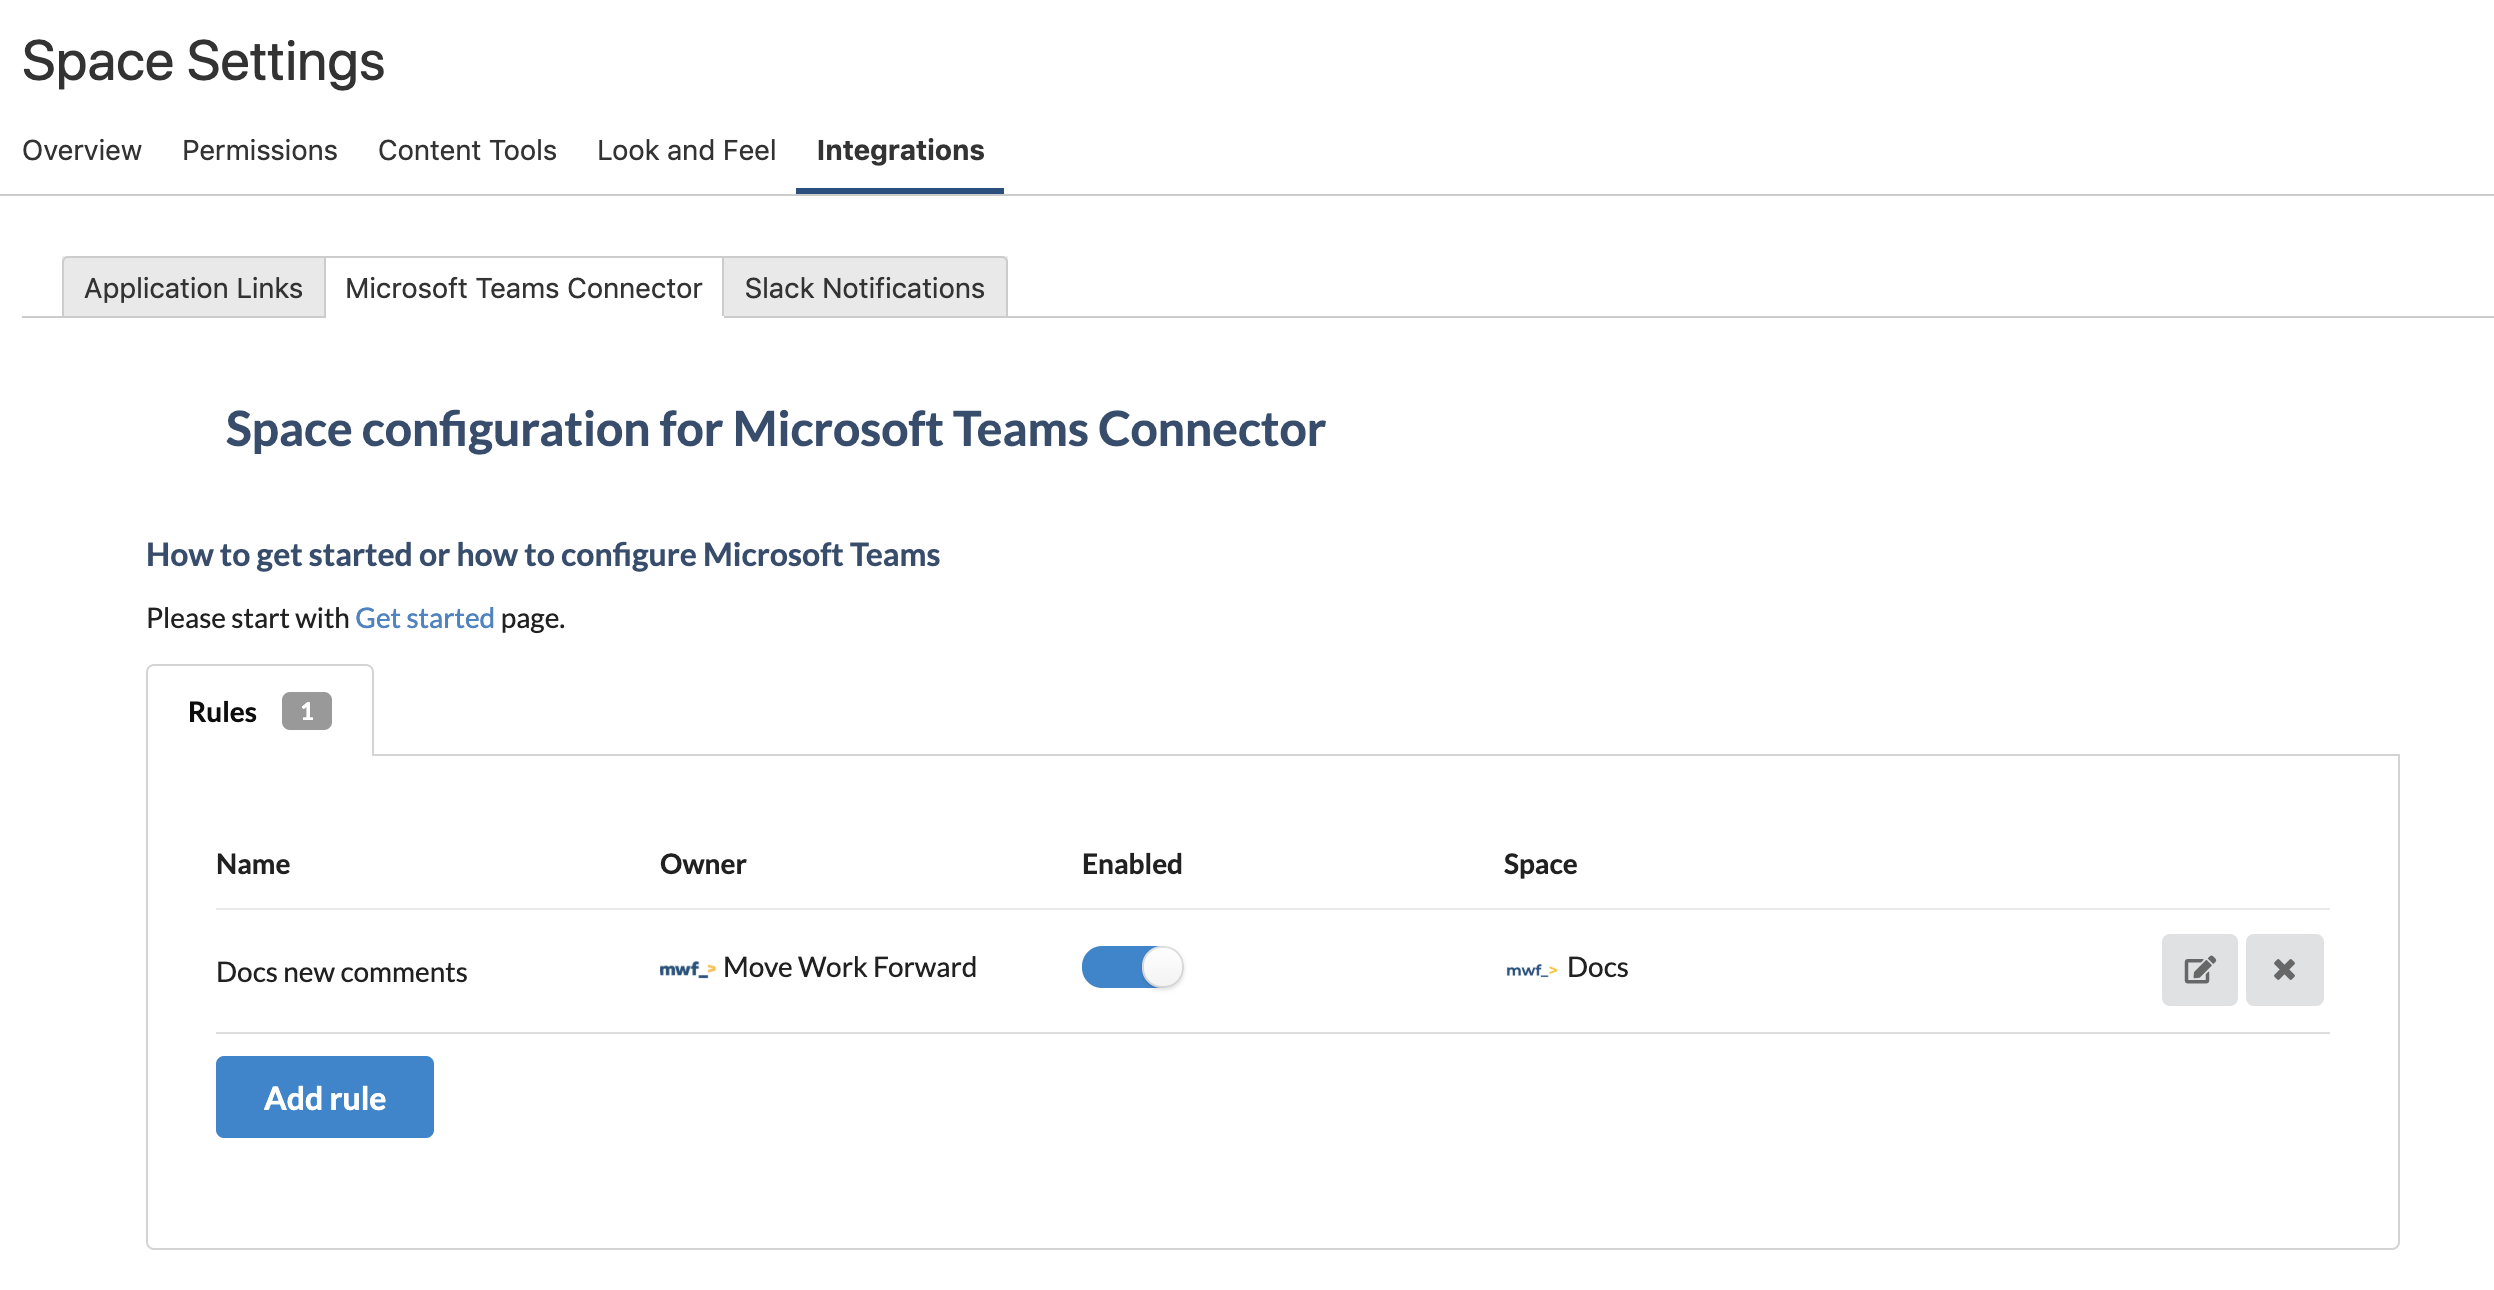The height and width of the screenshot is (1290, 2494).
Task: Click the rules count badge
Action: click(306, 711)
